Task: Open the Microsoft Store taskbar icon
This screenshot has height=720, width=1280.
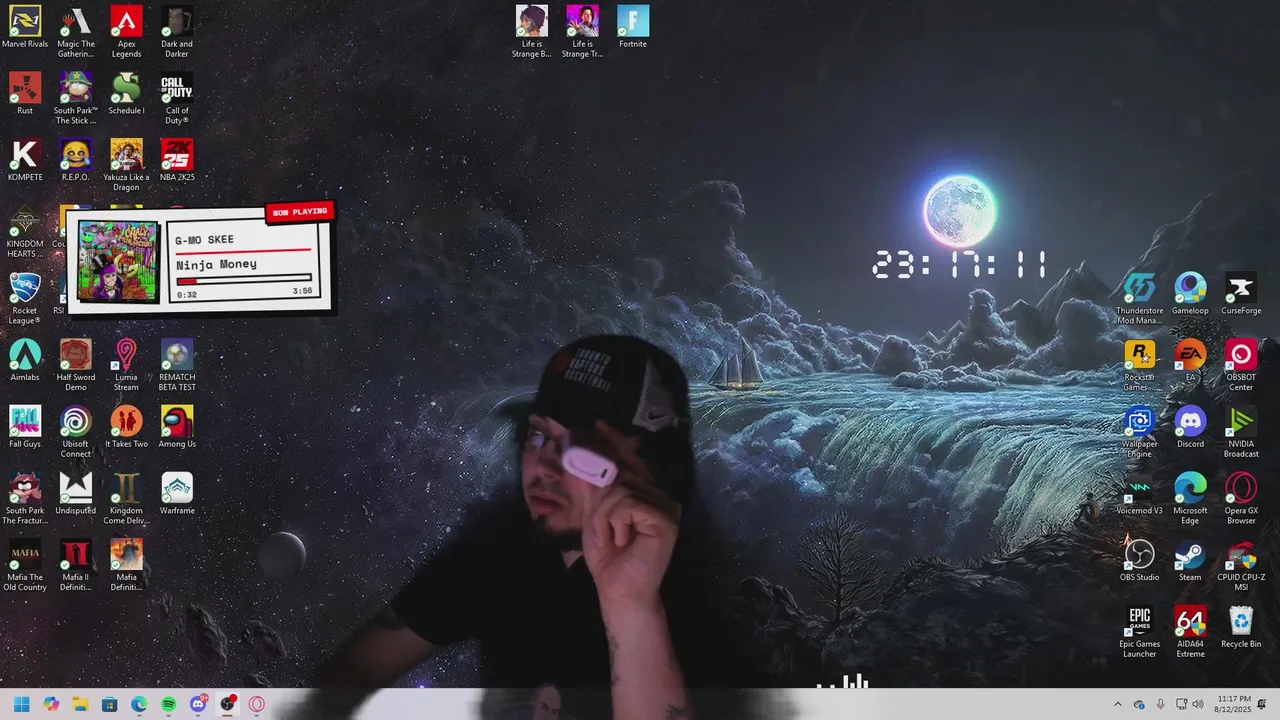Action: (x=109, y=704)
